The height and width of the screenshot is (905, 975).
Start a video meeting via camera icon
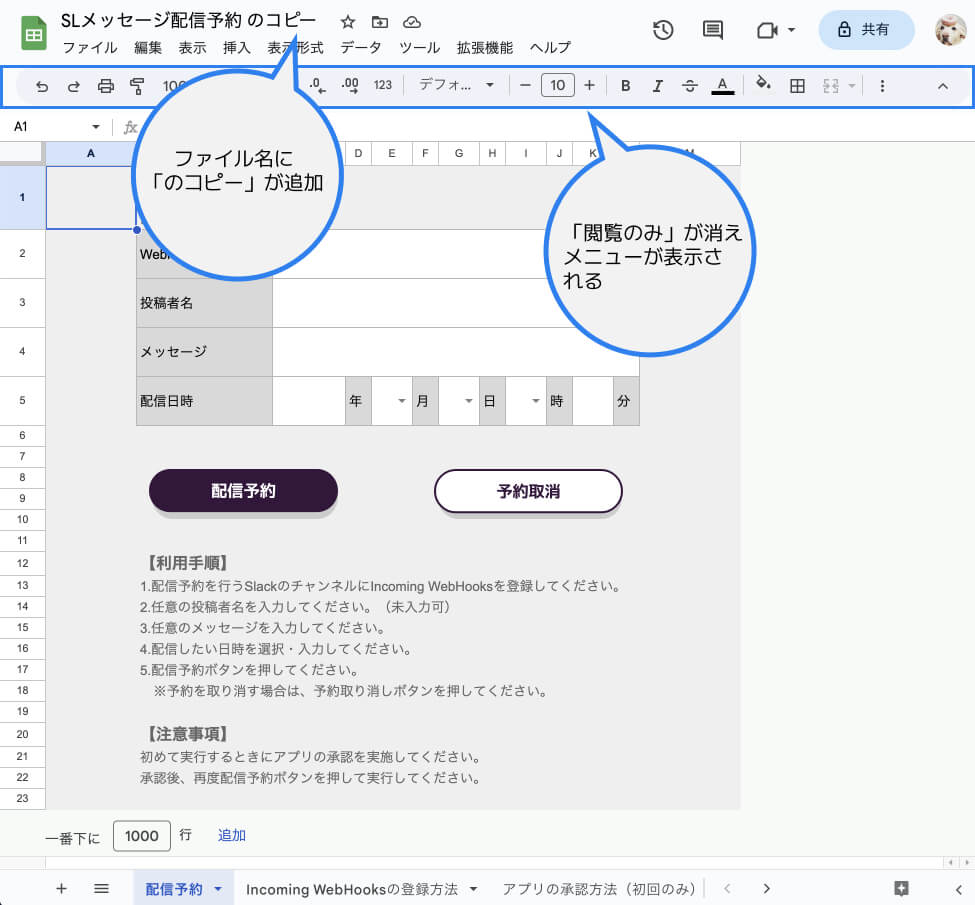tap(767, 30)
